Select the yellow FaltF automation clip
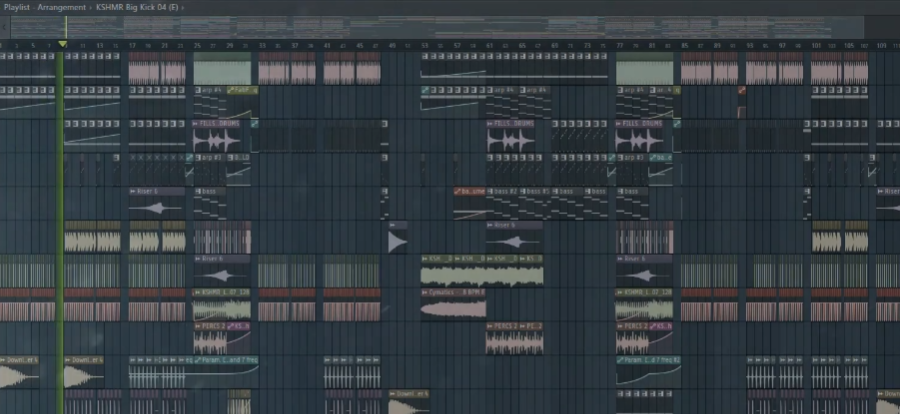This screenshot has height=414, width=900. pos(242,102)
